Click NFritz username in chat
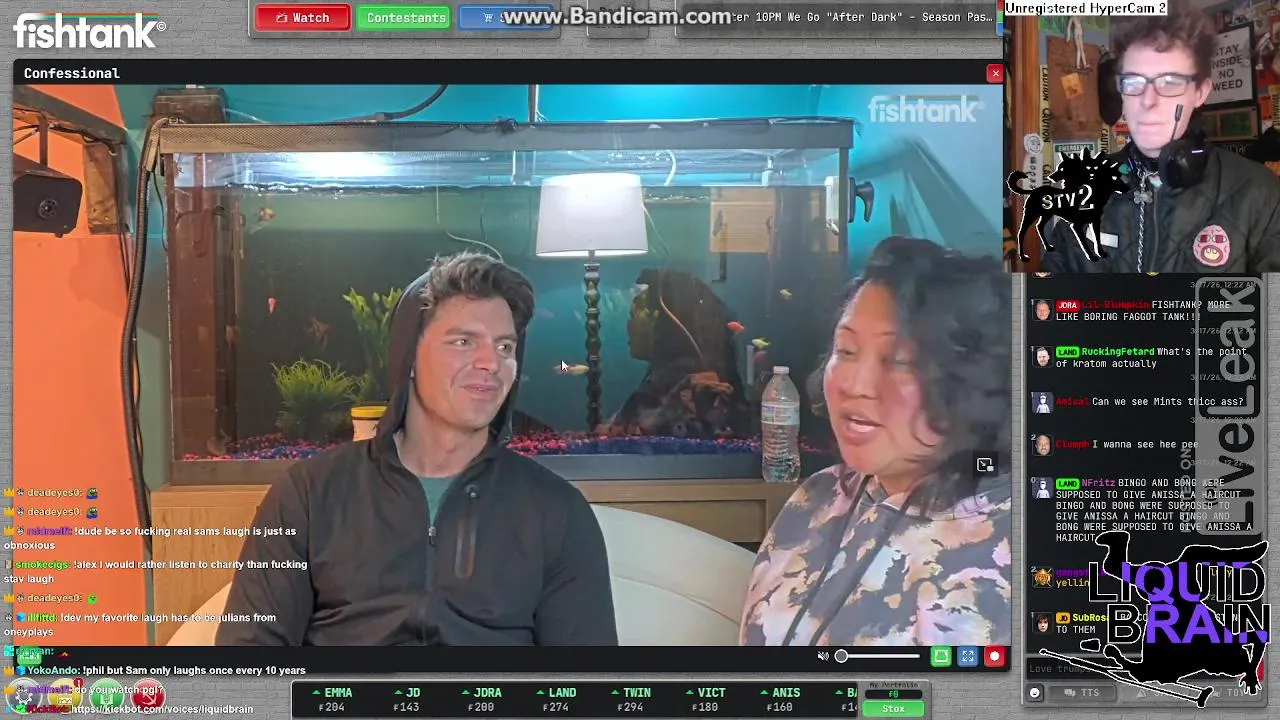This screenshot has height=720, width=1280. coord(1098,483)
